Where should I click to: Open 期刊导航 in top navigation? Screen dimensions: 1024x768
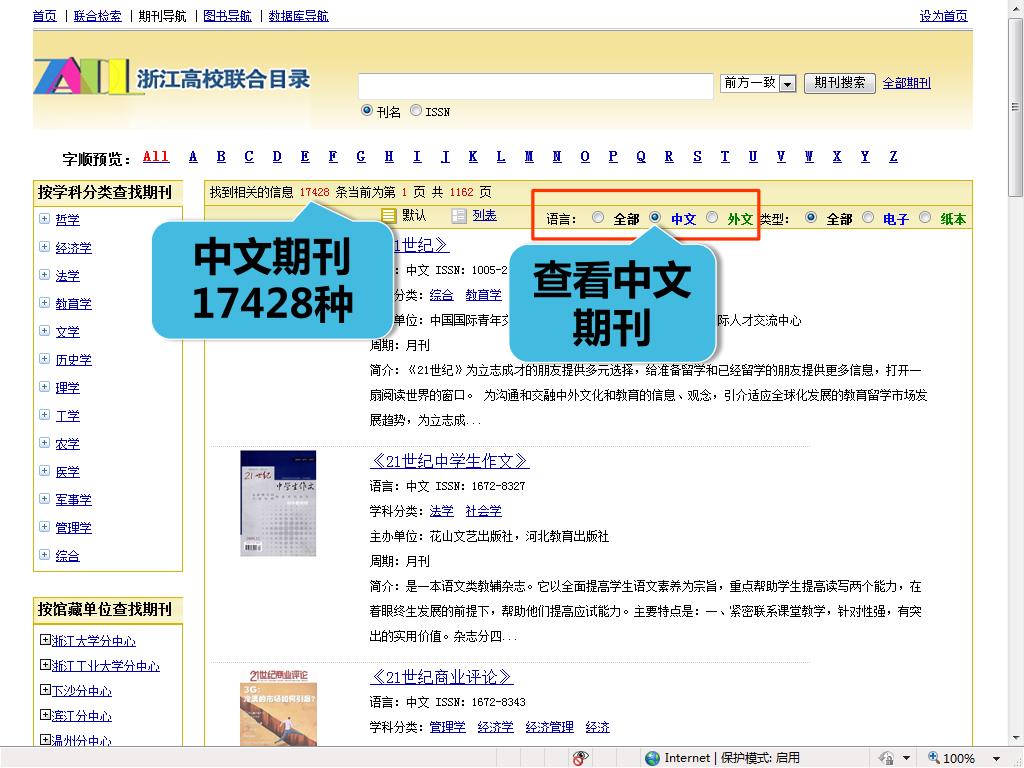pos(162,16)
